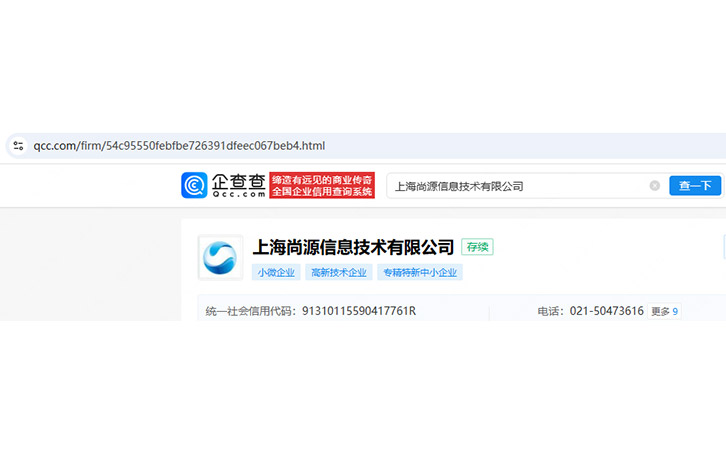Select credit code 91310115590417761R

click(359, 311)
